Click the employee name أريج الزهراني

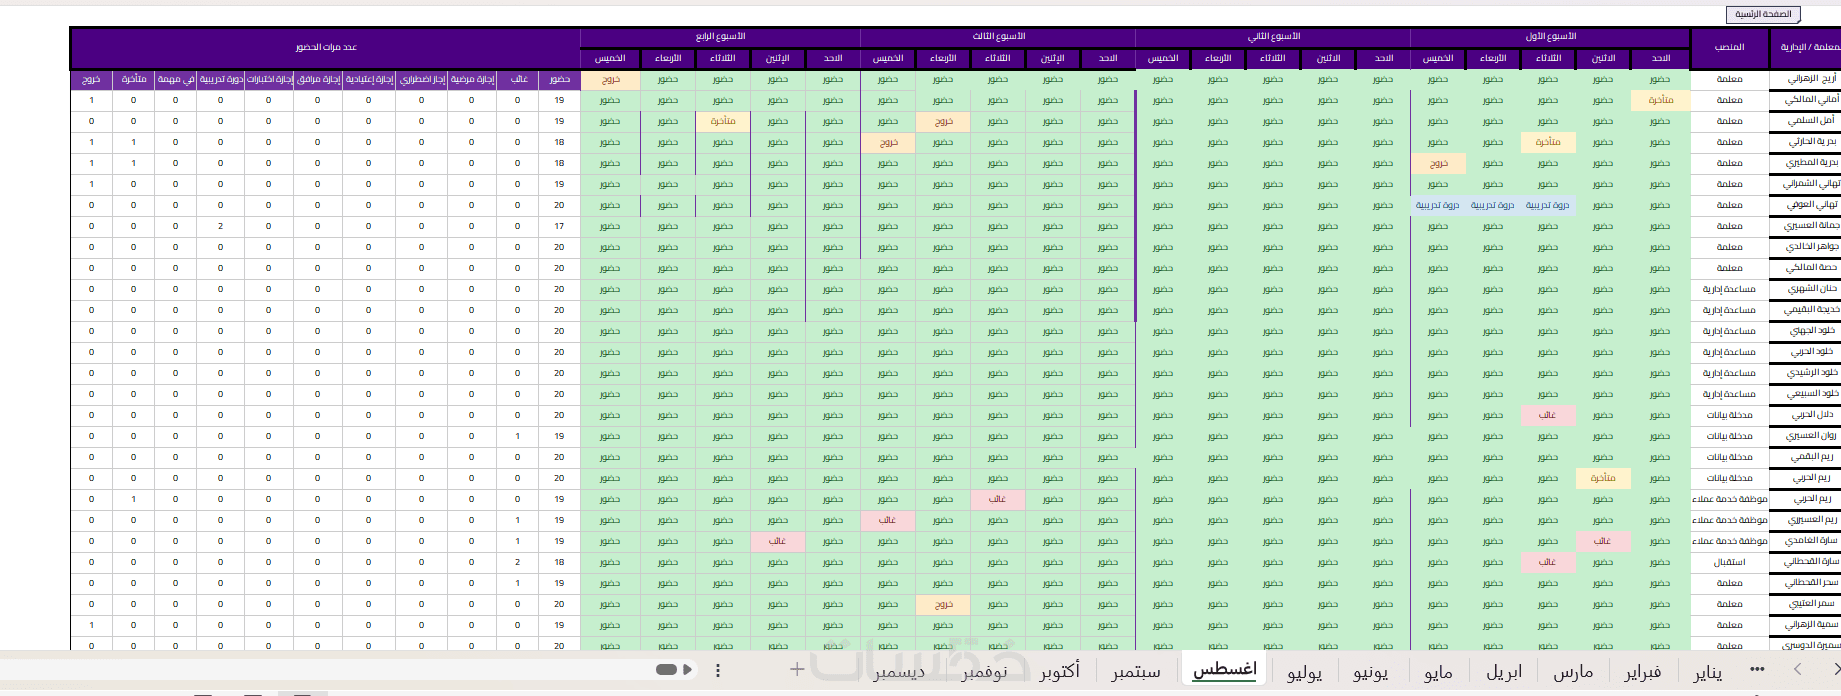point(1811,79)
